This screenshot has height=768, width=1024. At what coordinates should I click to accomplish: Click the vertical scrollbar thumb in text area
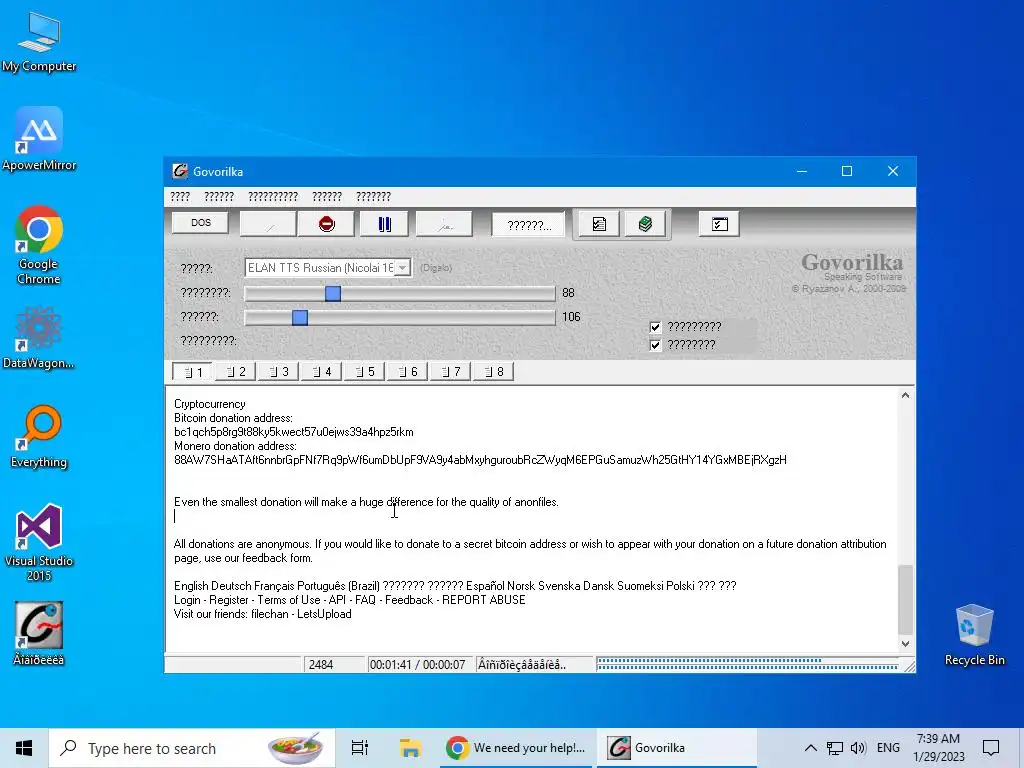[x=905, y=600]
